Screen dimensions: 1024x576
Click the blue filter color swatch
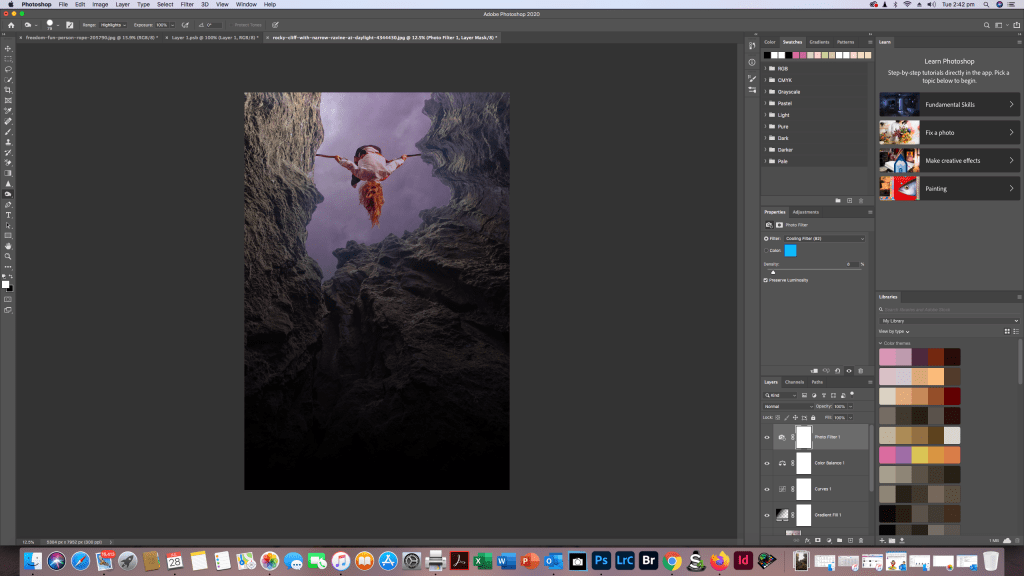(x=790, y=250)
